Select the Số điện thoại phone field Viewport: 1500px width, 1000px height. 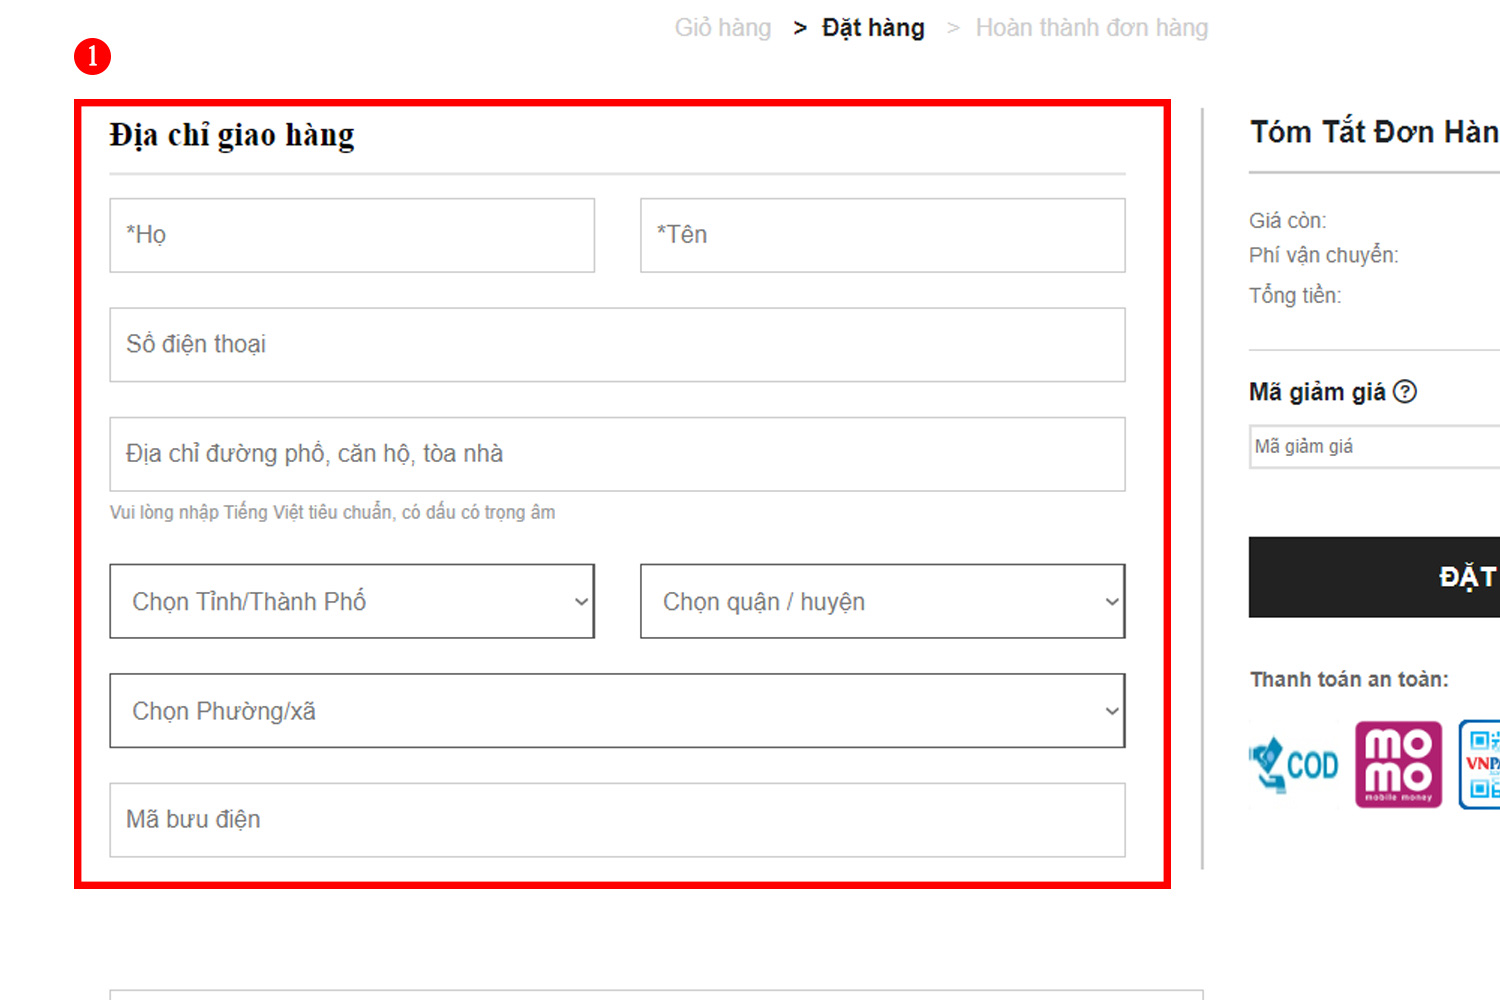[617, 345]
